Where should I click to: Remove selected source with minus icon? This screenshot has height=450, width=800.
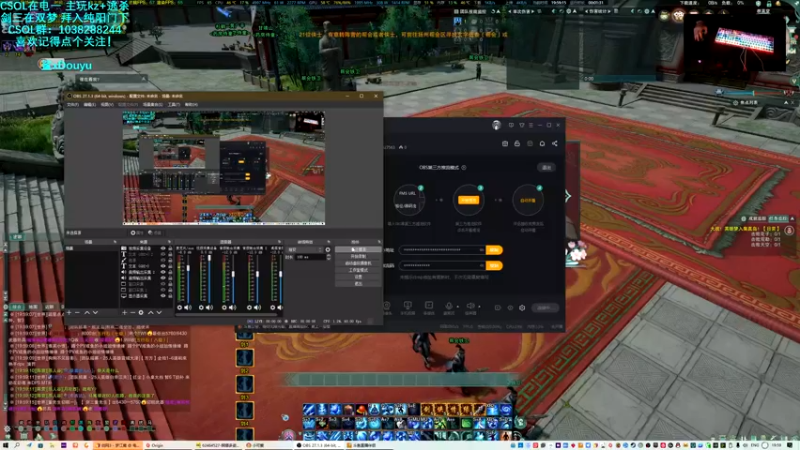point(133,312)
